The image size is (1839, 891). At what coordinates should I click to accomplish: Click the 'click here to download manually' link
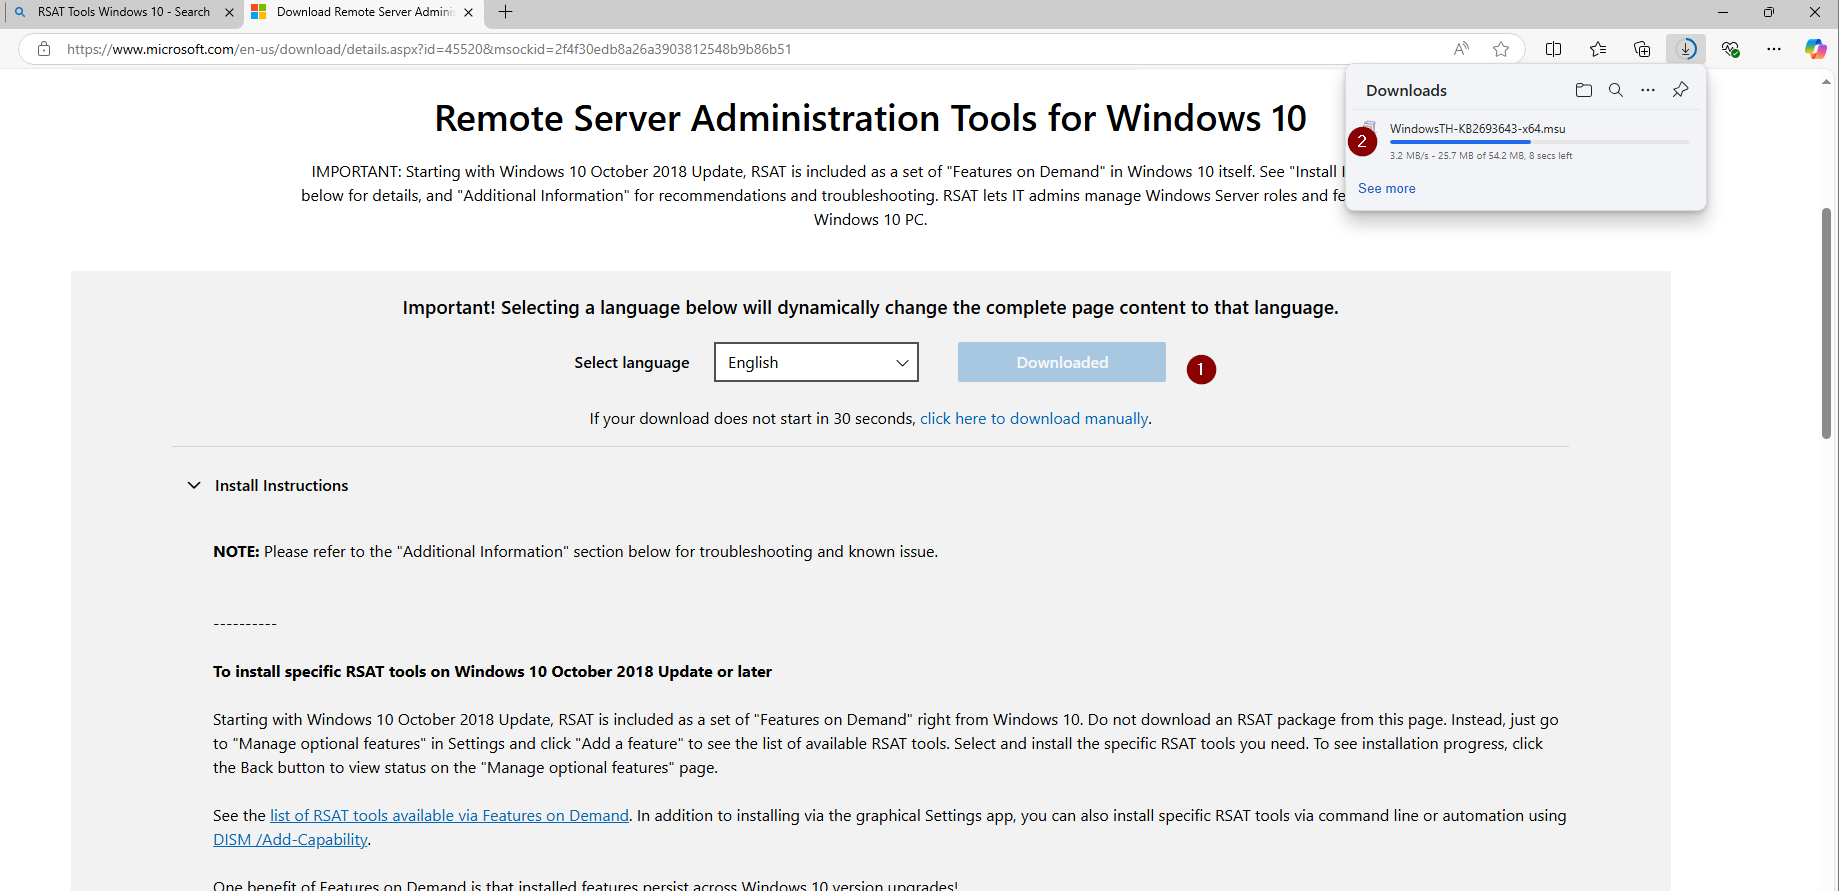(1033, 419)
